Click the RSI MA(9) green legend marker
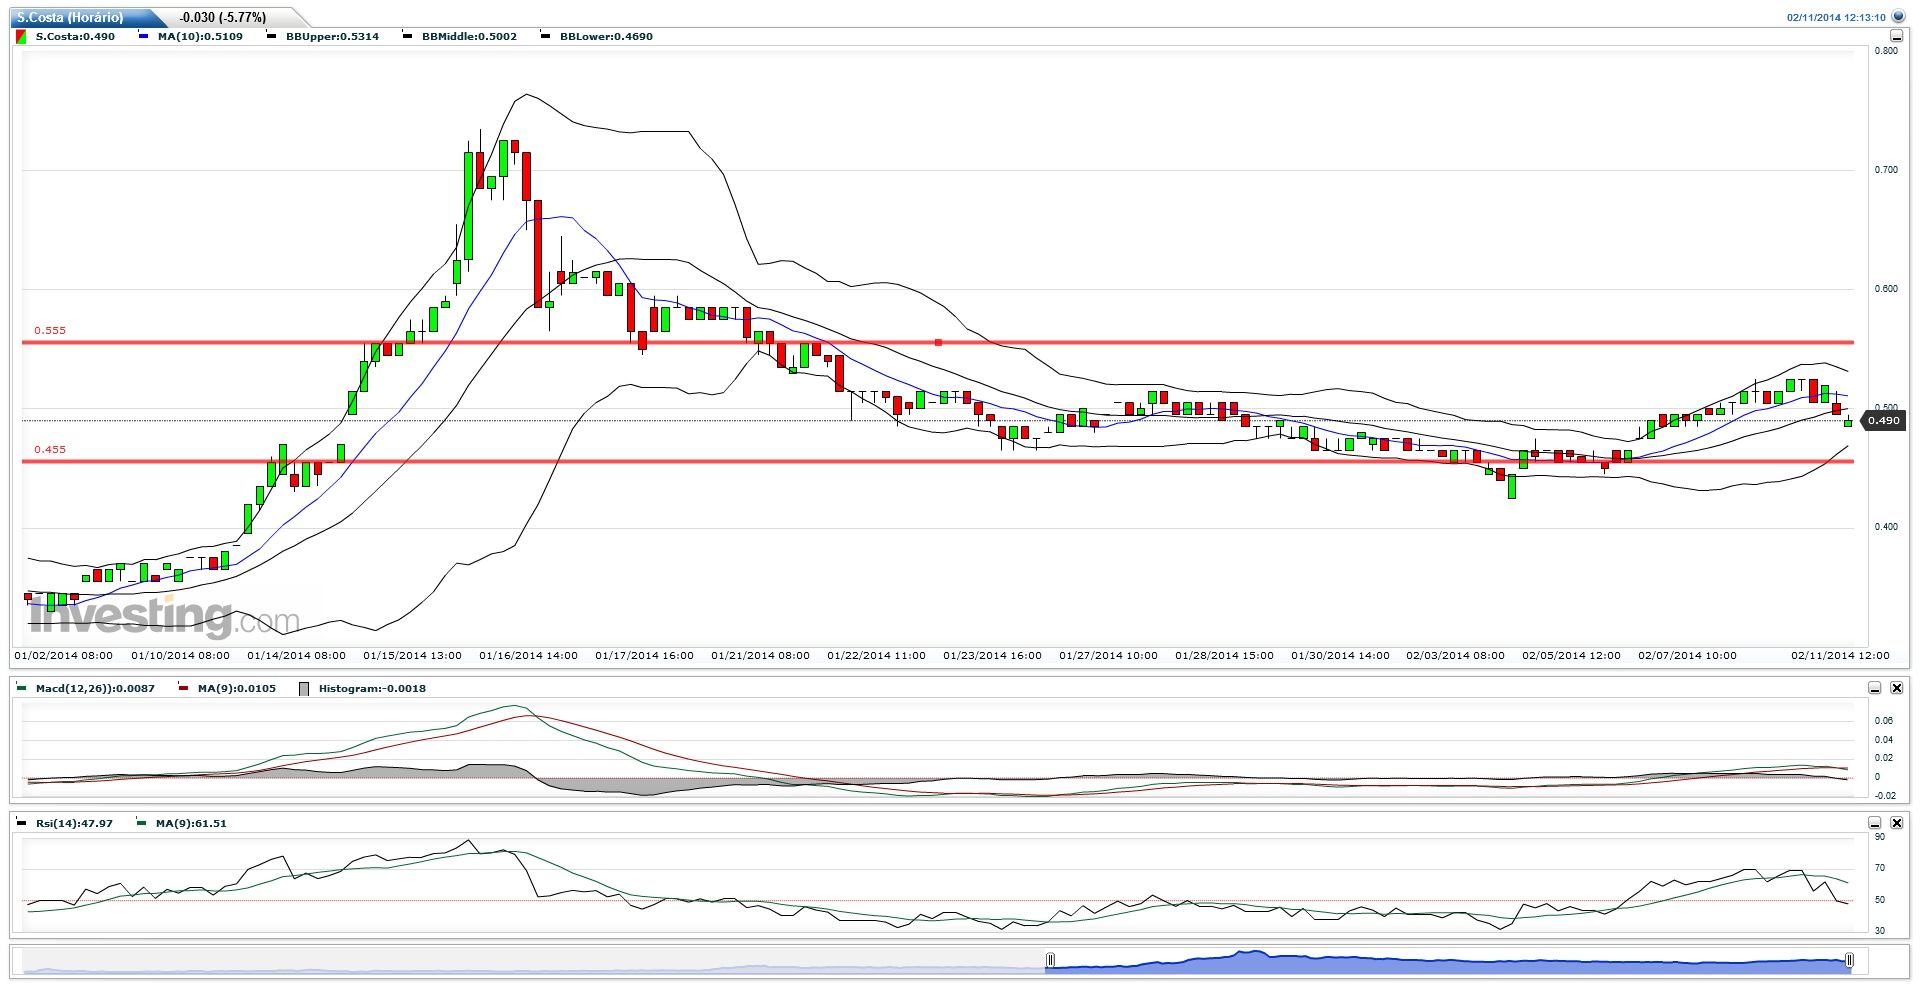Screen dimensions: 1920x987 pos(143,823)
